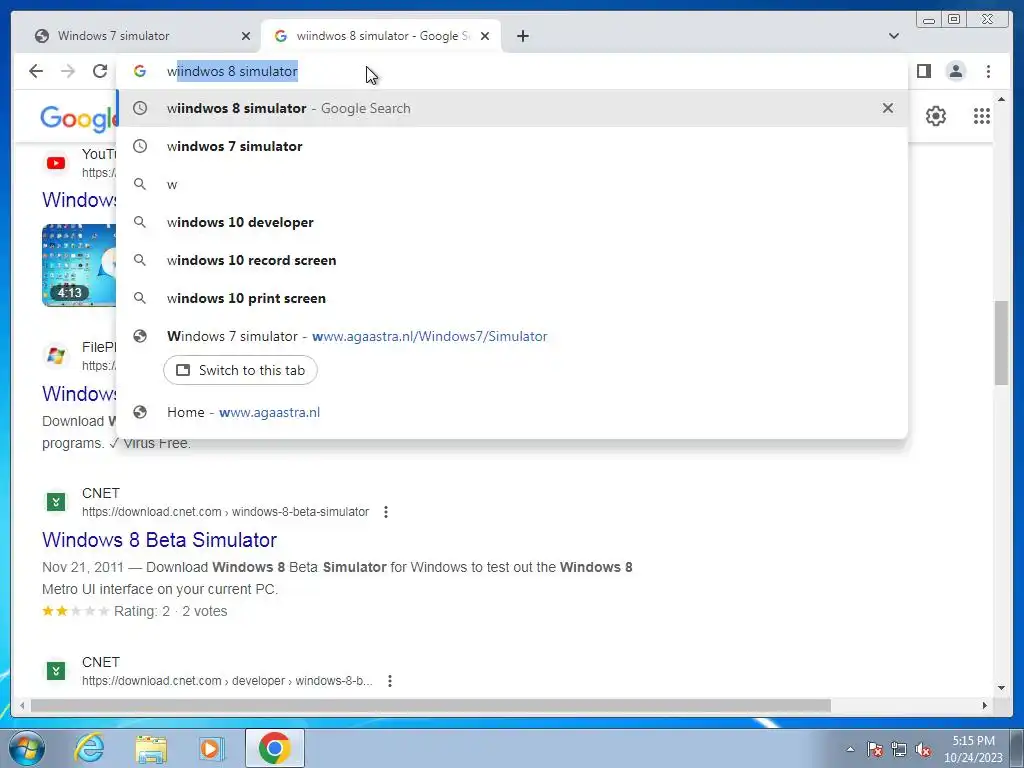Click the page vertical scrollbar thumb

1001,343
